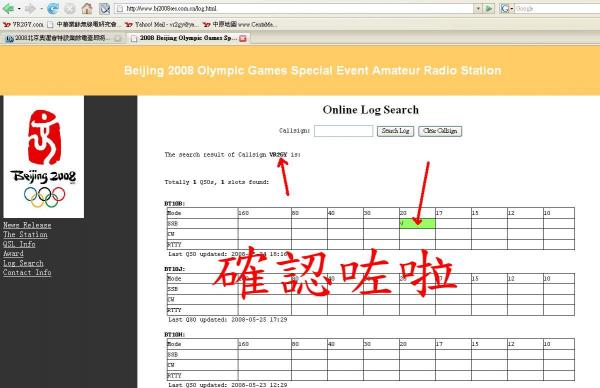The width and height of the screenshot is (600, 388).
Task: Click the green 20m SSB highlighted cell
Action: coord(417,223)
